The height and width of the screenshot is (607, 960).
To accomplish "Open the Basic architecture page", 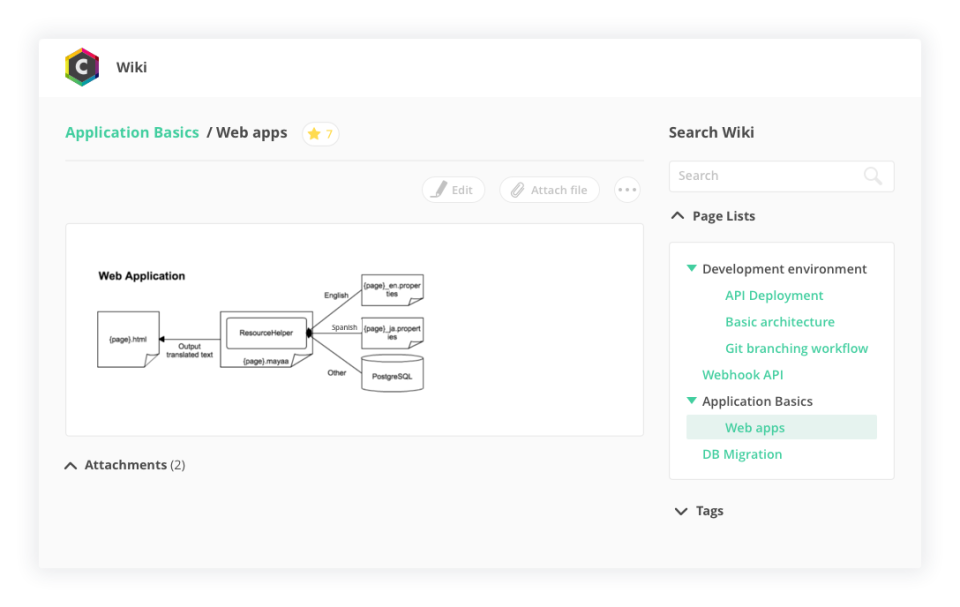I will [779, 322].
